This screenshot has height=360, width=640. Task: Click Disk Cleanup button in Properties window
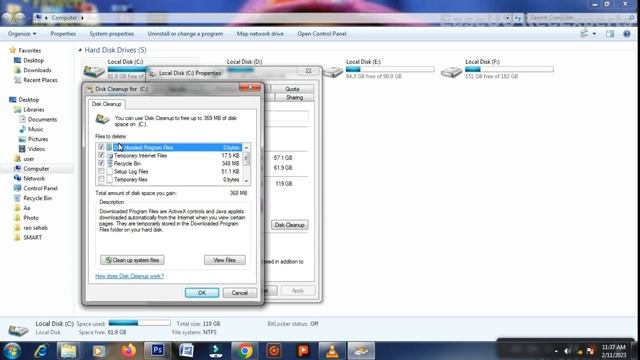click(x=289, y=225)
